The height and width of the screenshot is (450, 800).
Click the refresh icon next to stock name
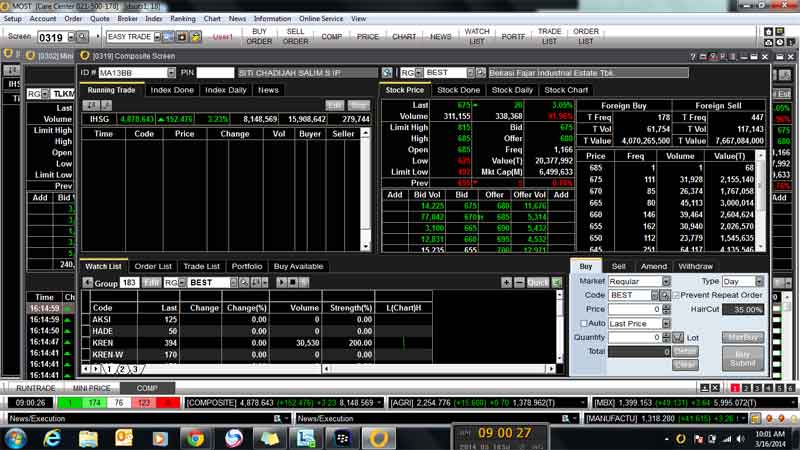tap(481, 73)
